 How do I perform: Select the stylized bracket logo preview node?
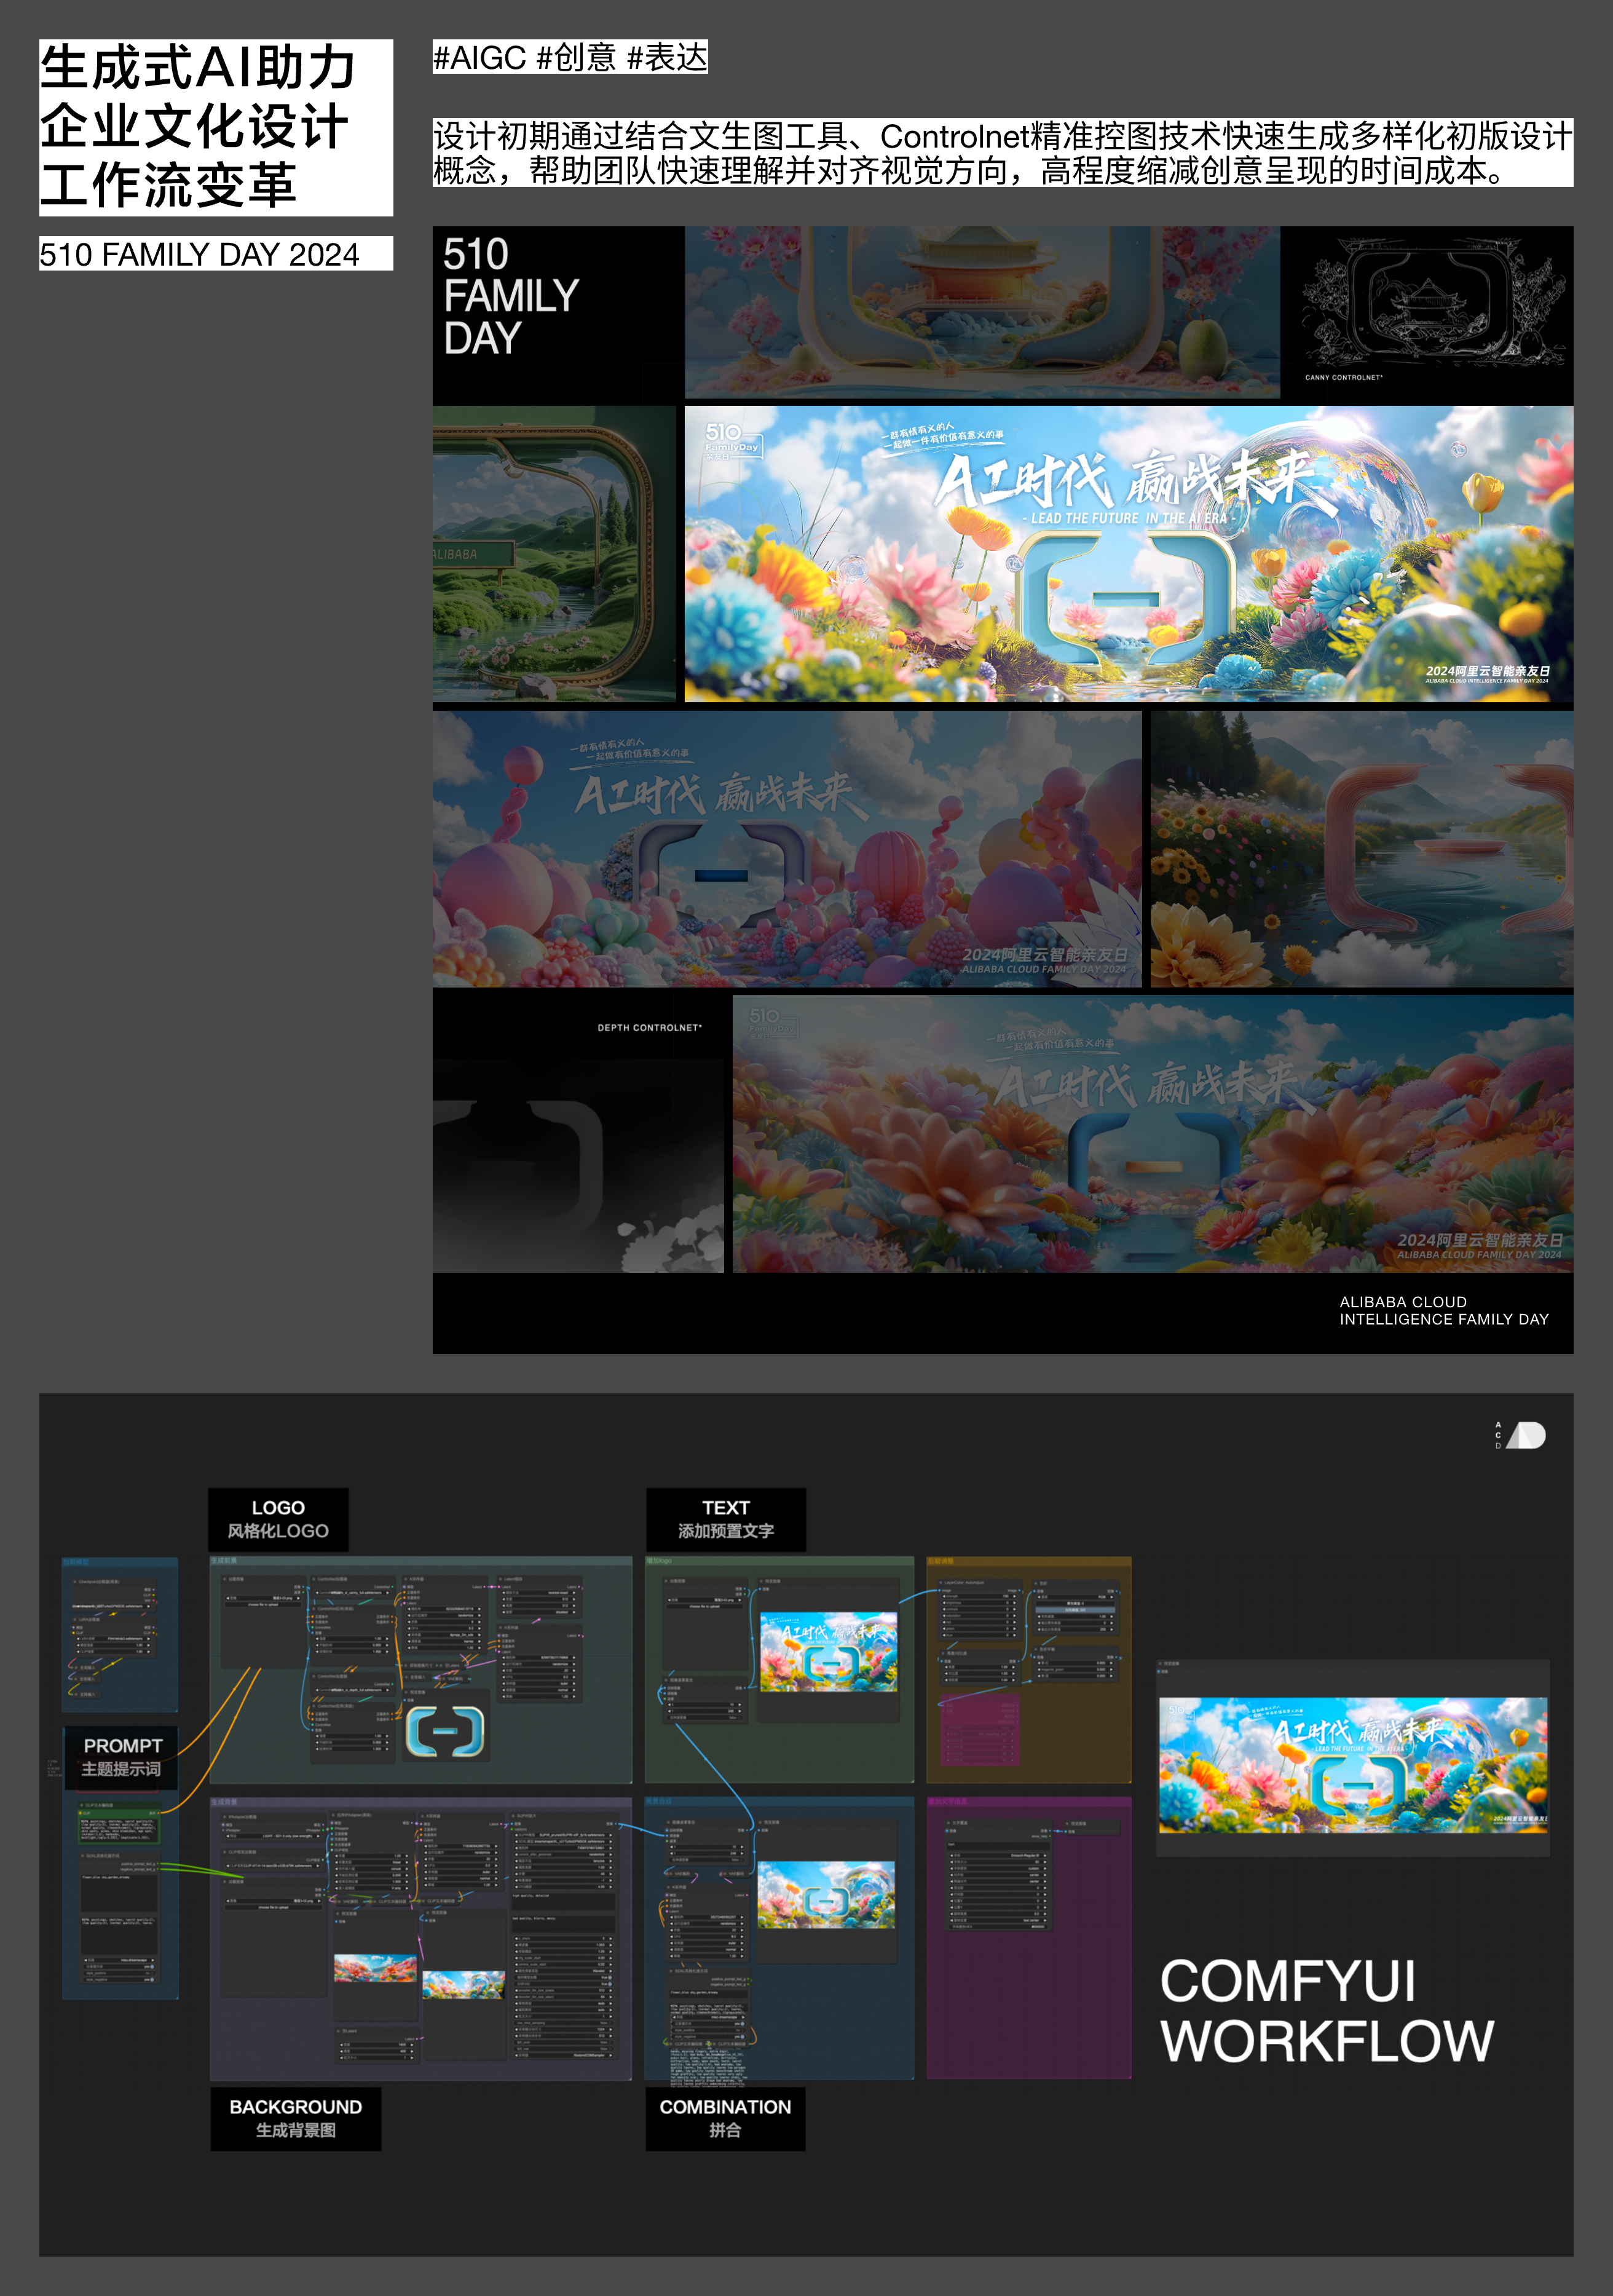[445, 1732]
